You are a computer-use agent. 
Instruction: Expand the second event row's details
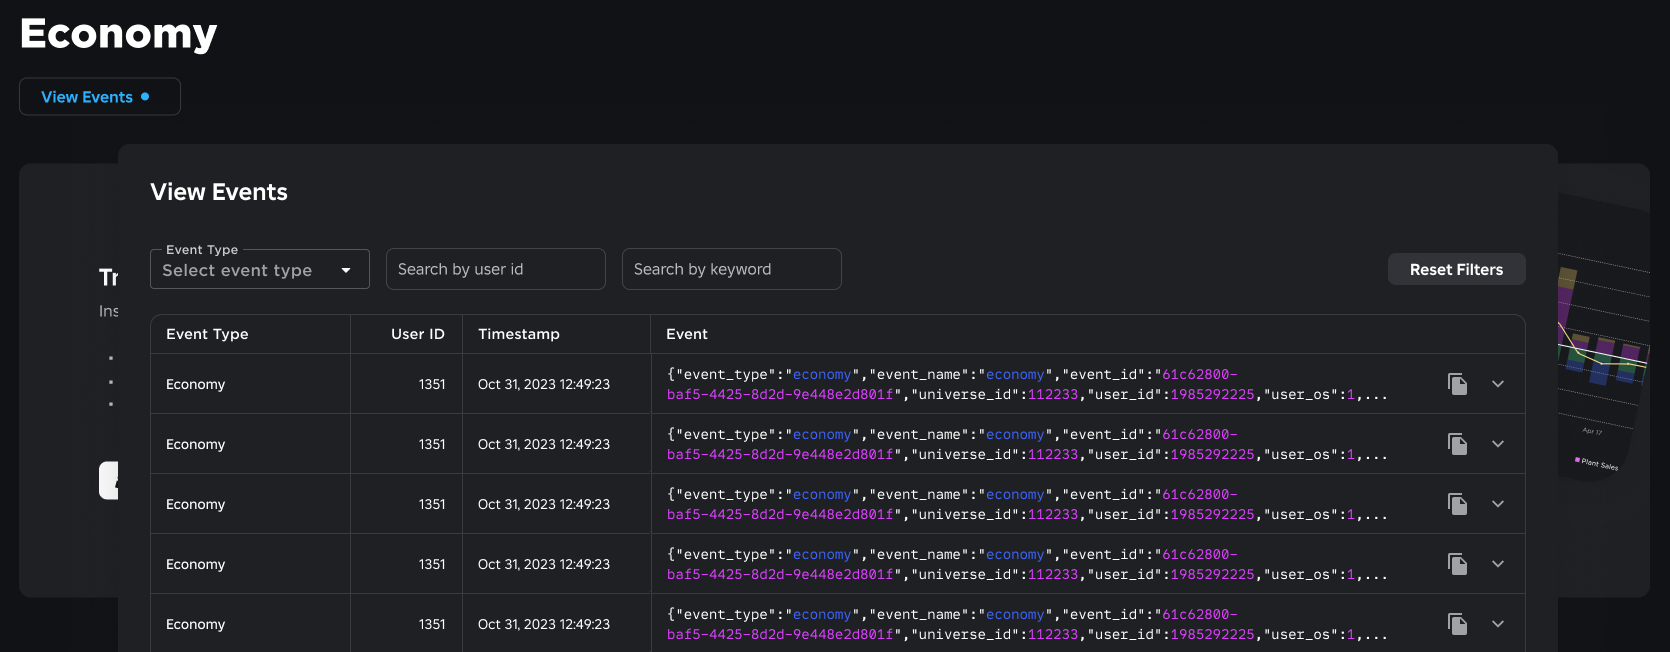[x=1498, y=444]
